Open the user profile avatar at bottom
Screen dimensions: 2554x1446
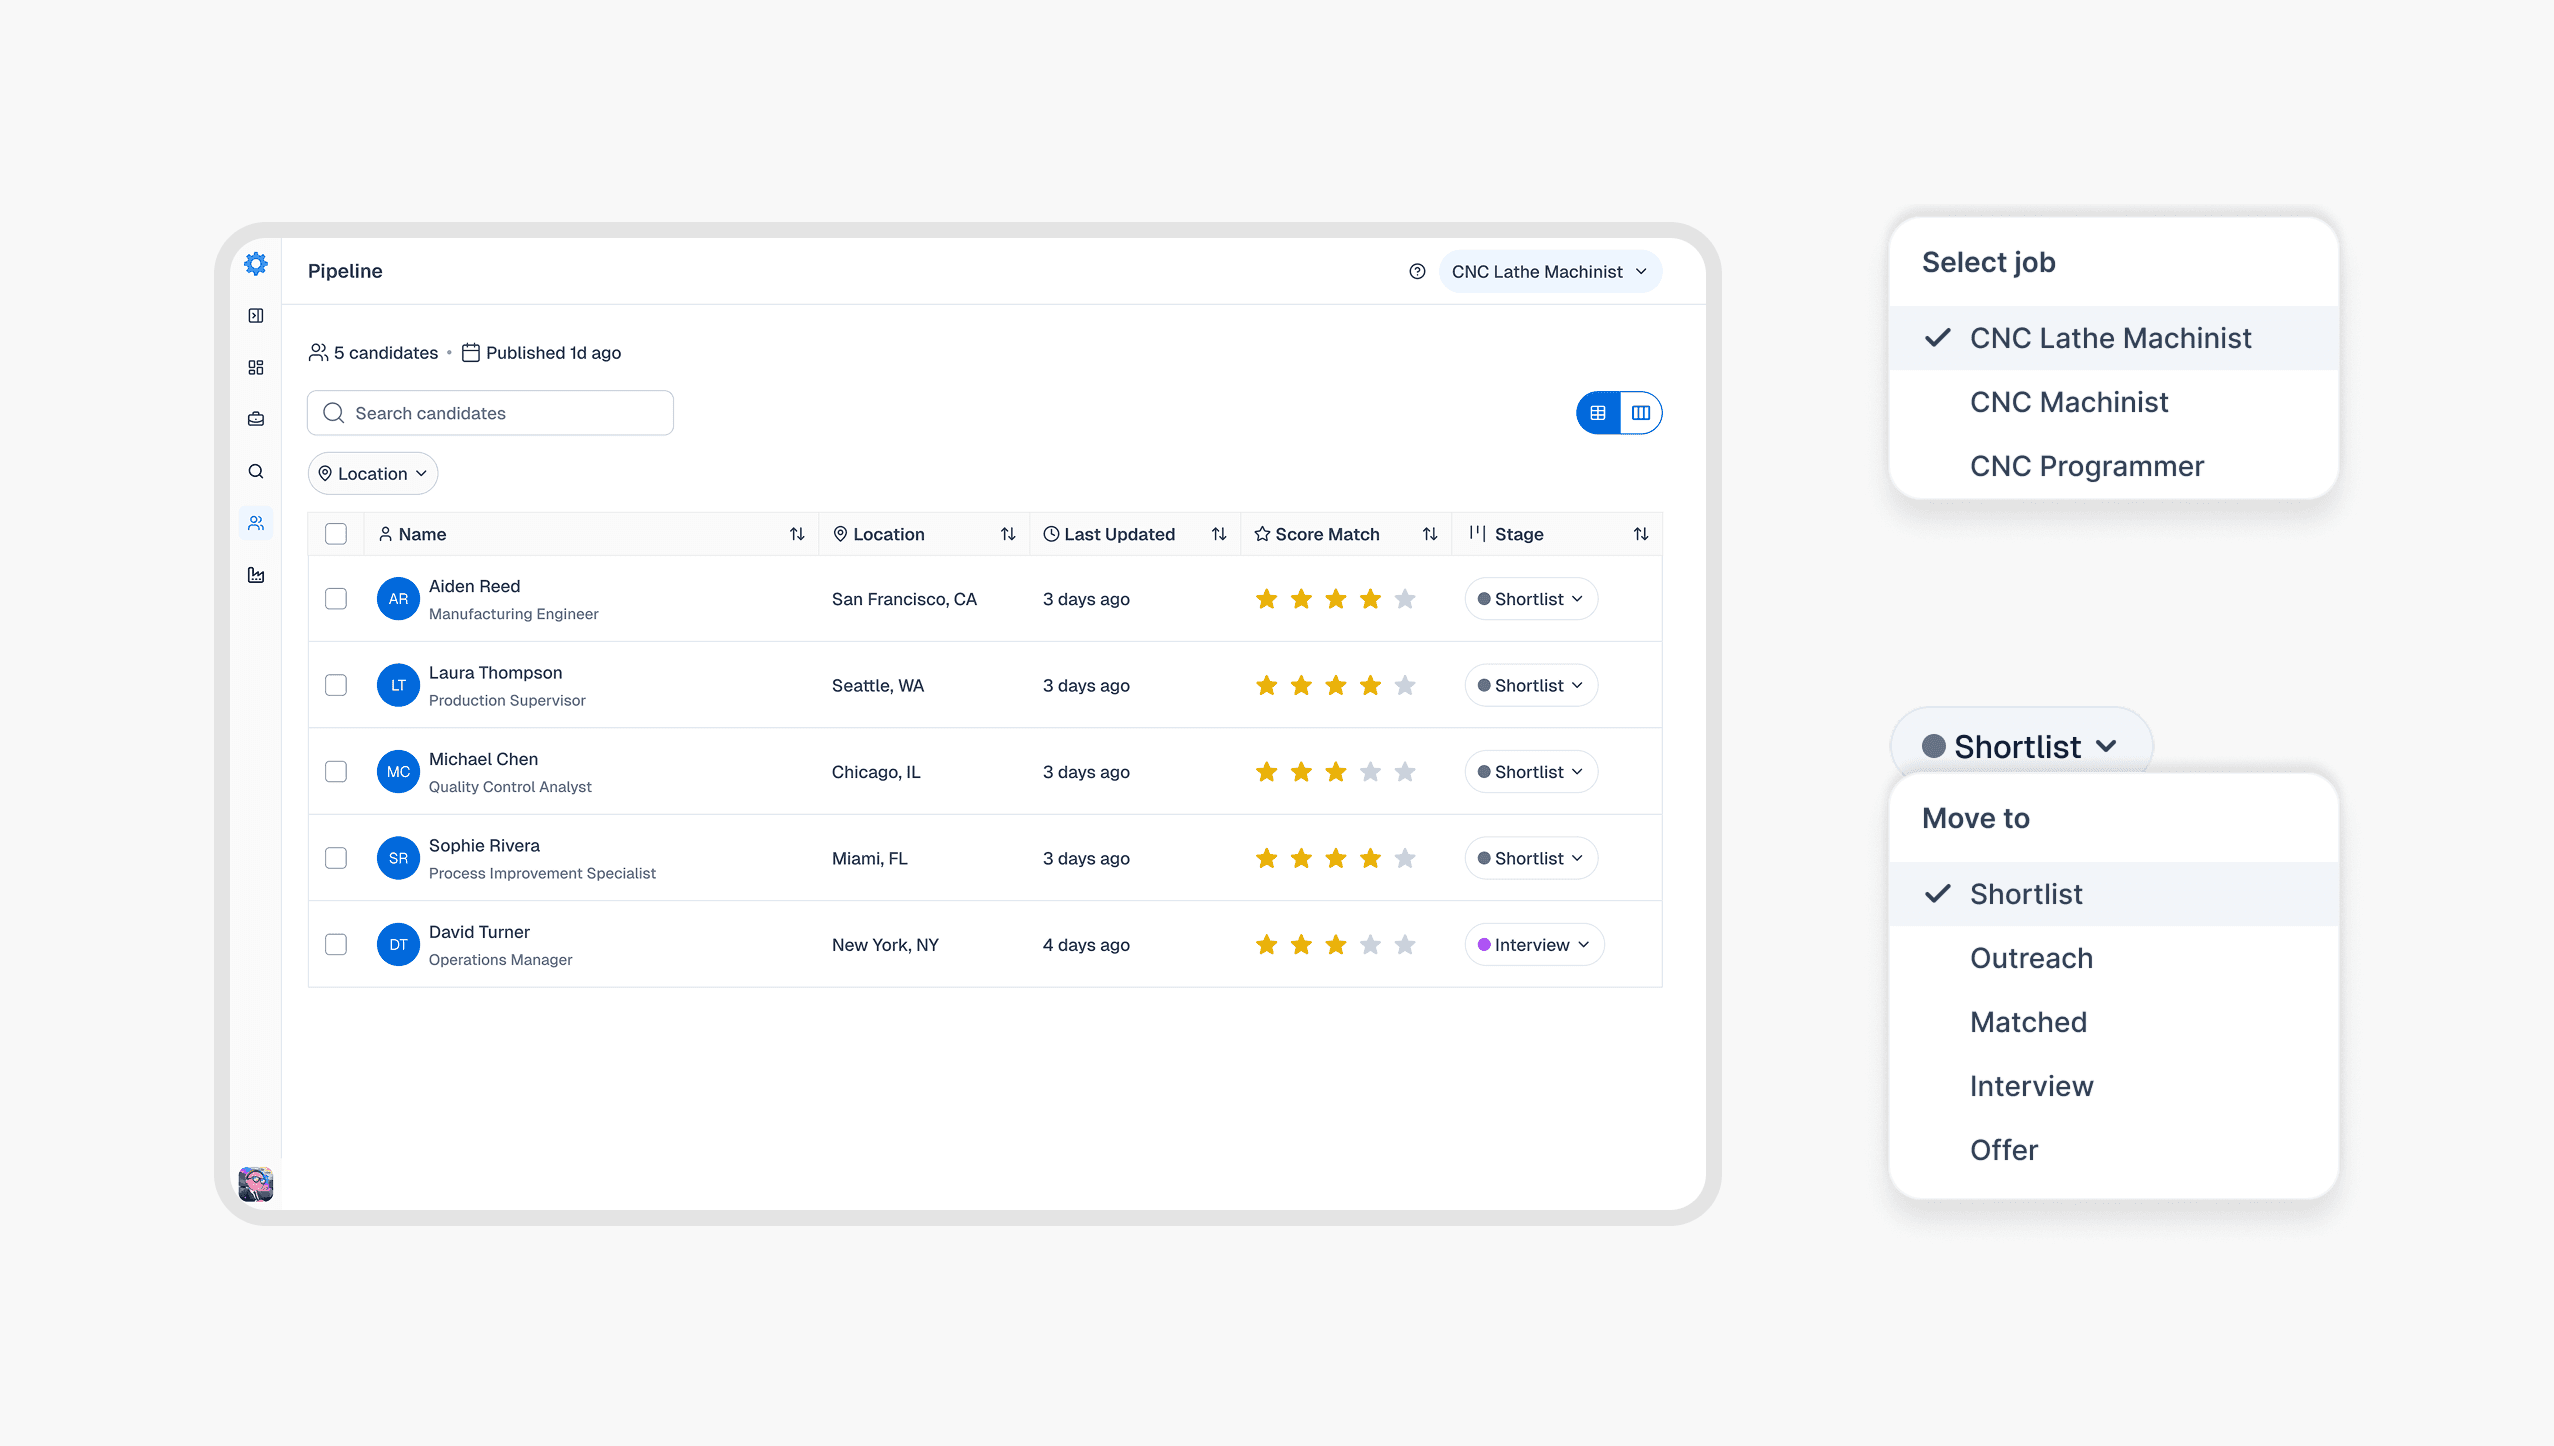coord(256,1184)
